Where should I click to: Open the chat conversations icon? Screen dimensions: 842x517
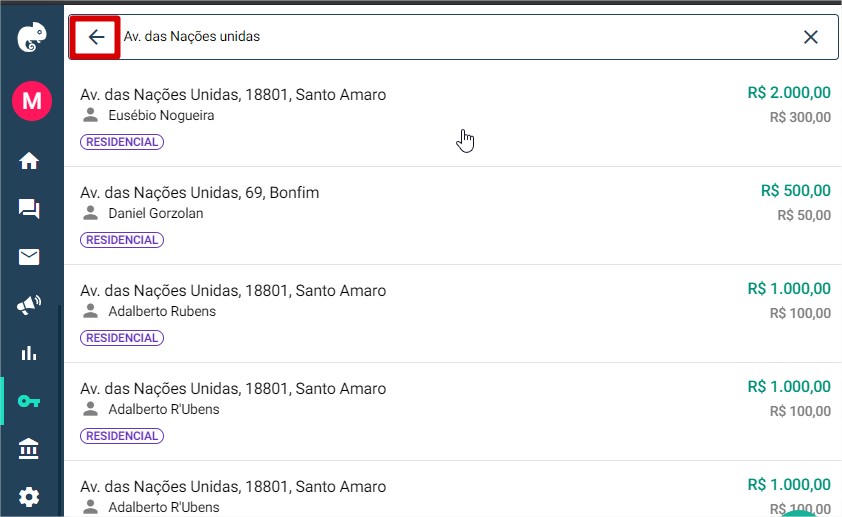(29, 209)
